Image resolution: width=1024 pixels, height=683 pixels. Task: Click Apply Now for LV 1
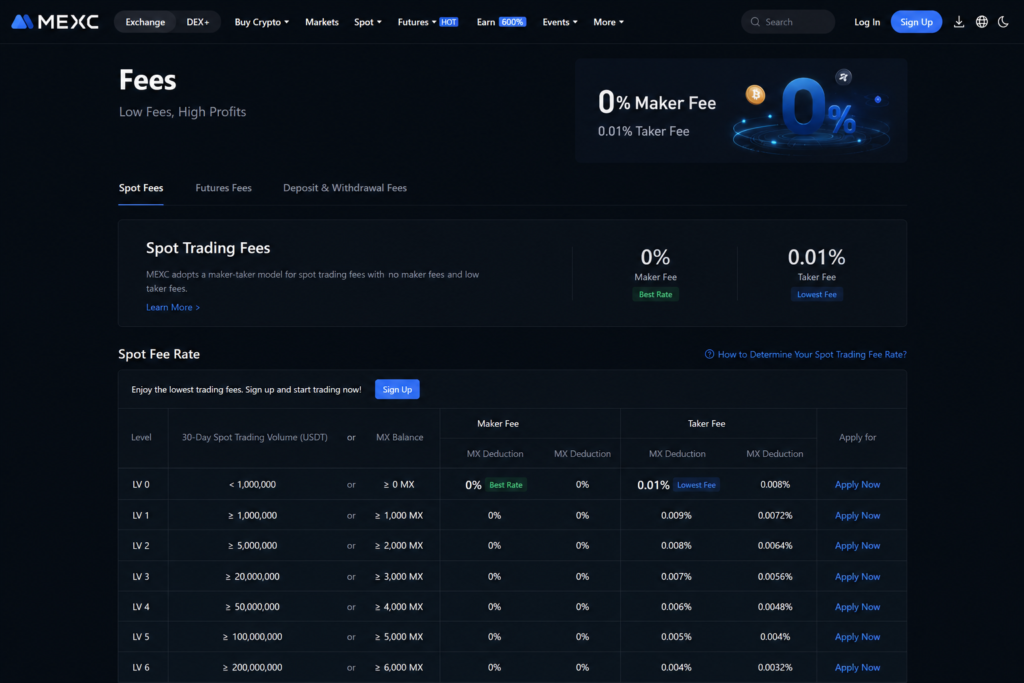pos(857,515)
